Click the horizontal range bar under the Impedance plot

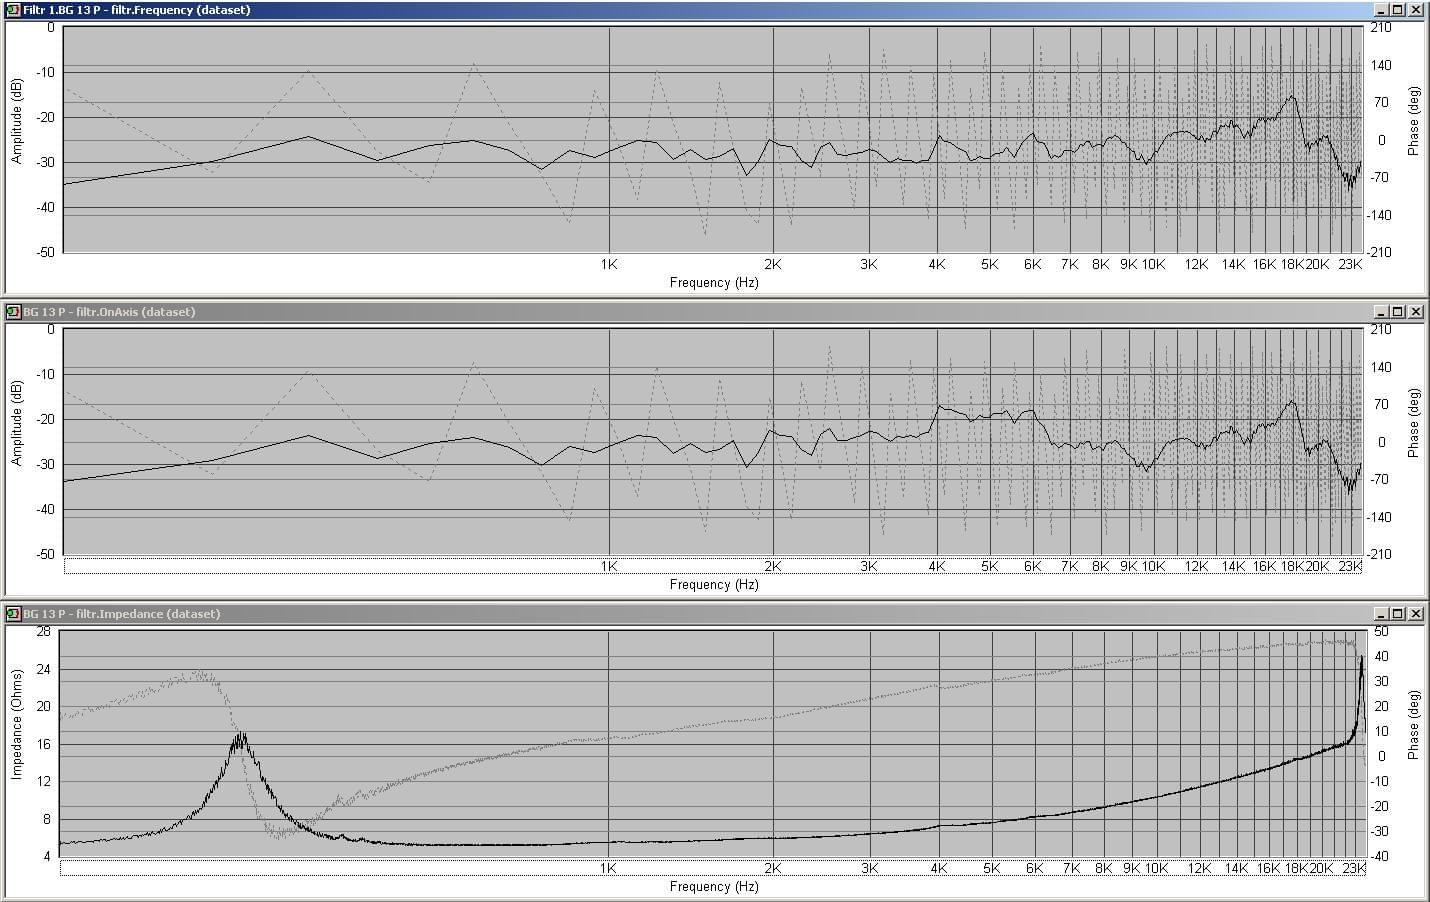click(712, 868)
